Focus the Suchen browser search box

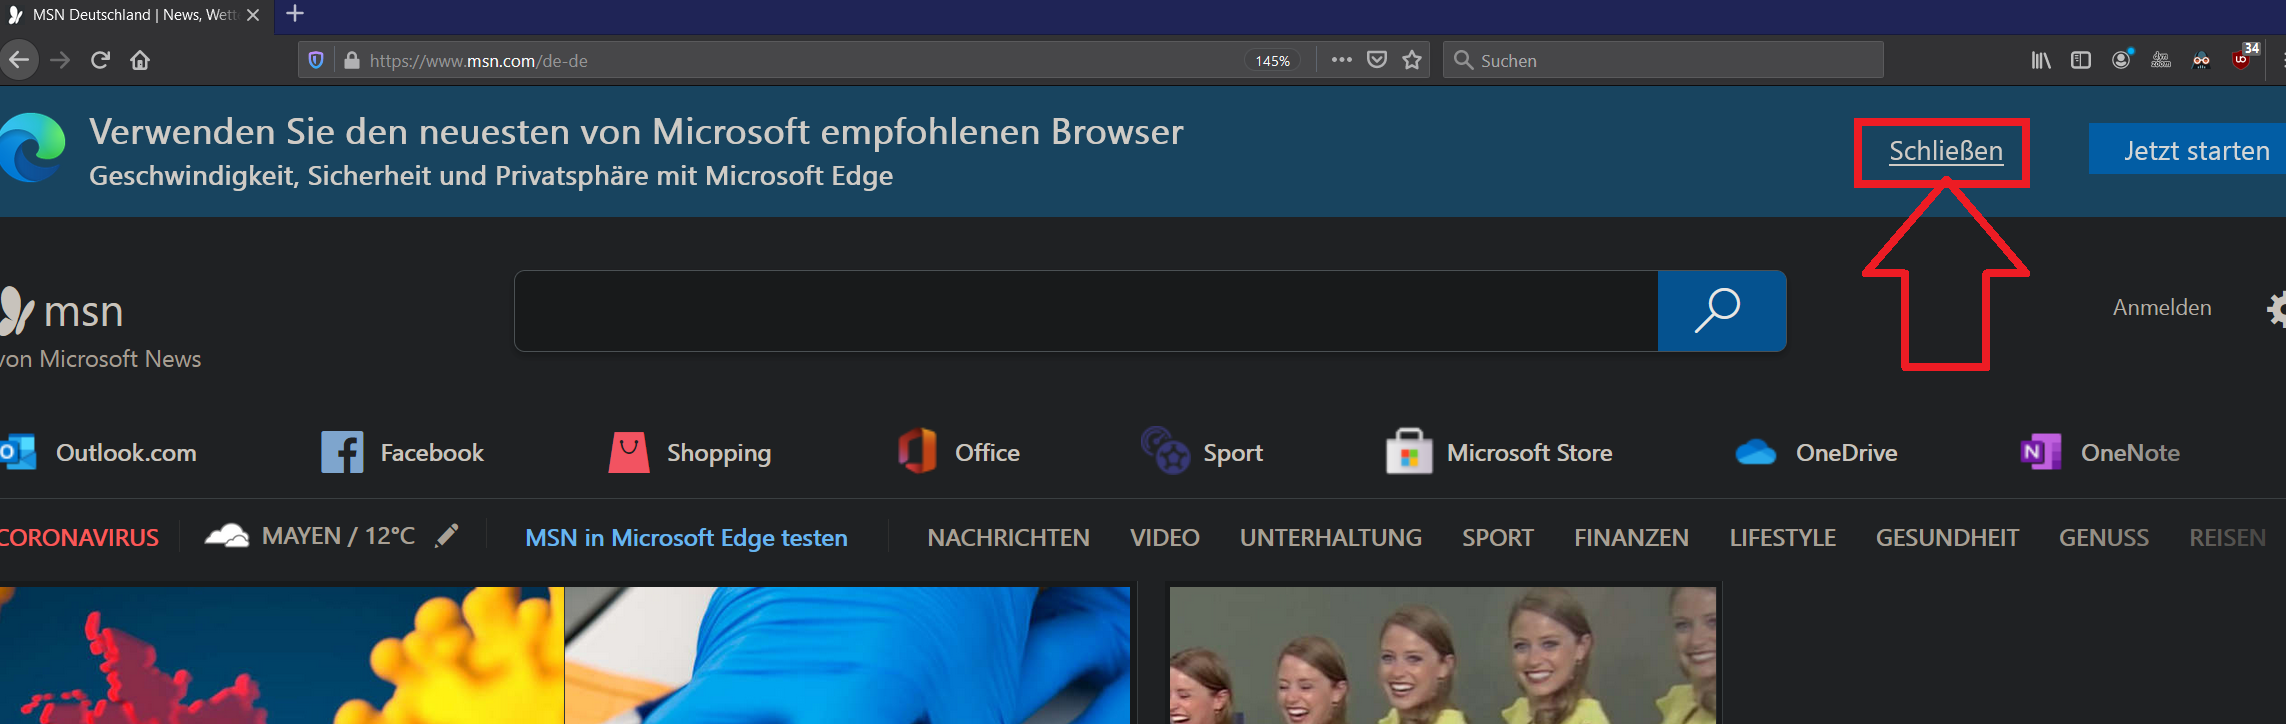coord(1663,60)
